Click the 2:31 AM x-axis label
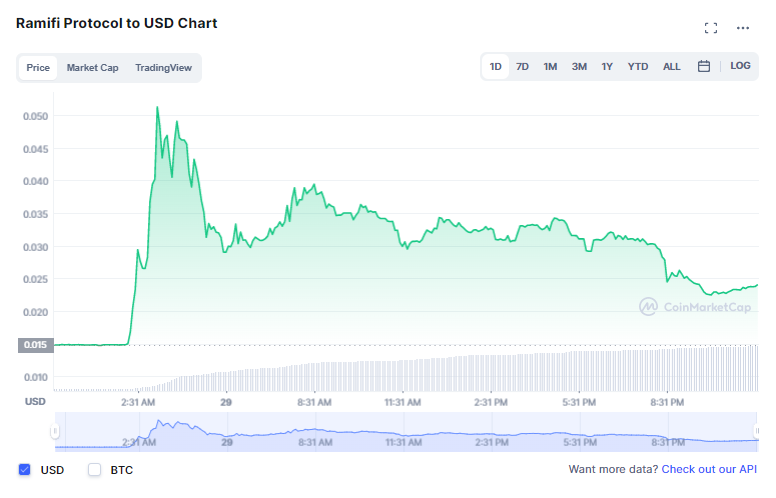The width and height of the screenshot is (776, 498). pos(138,402)
